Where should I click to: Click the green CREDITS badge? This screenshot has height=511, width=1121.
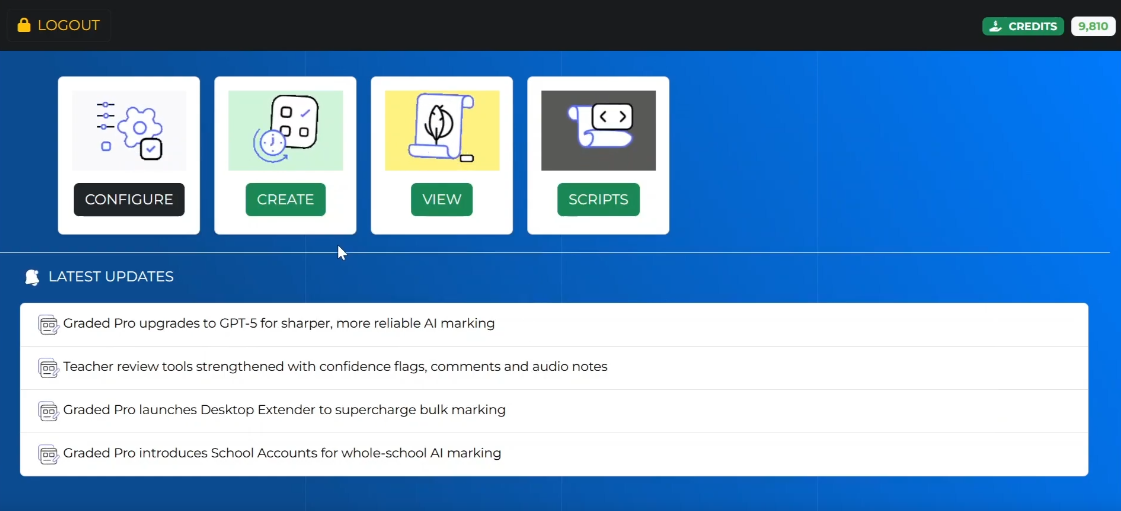tap(1023, 26)
